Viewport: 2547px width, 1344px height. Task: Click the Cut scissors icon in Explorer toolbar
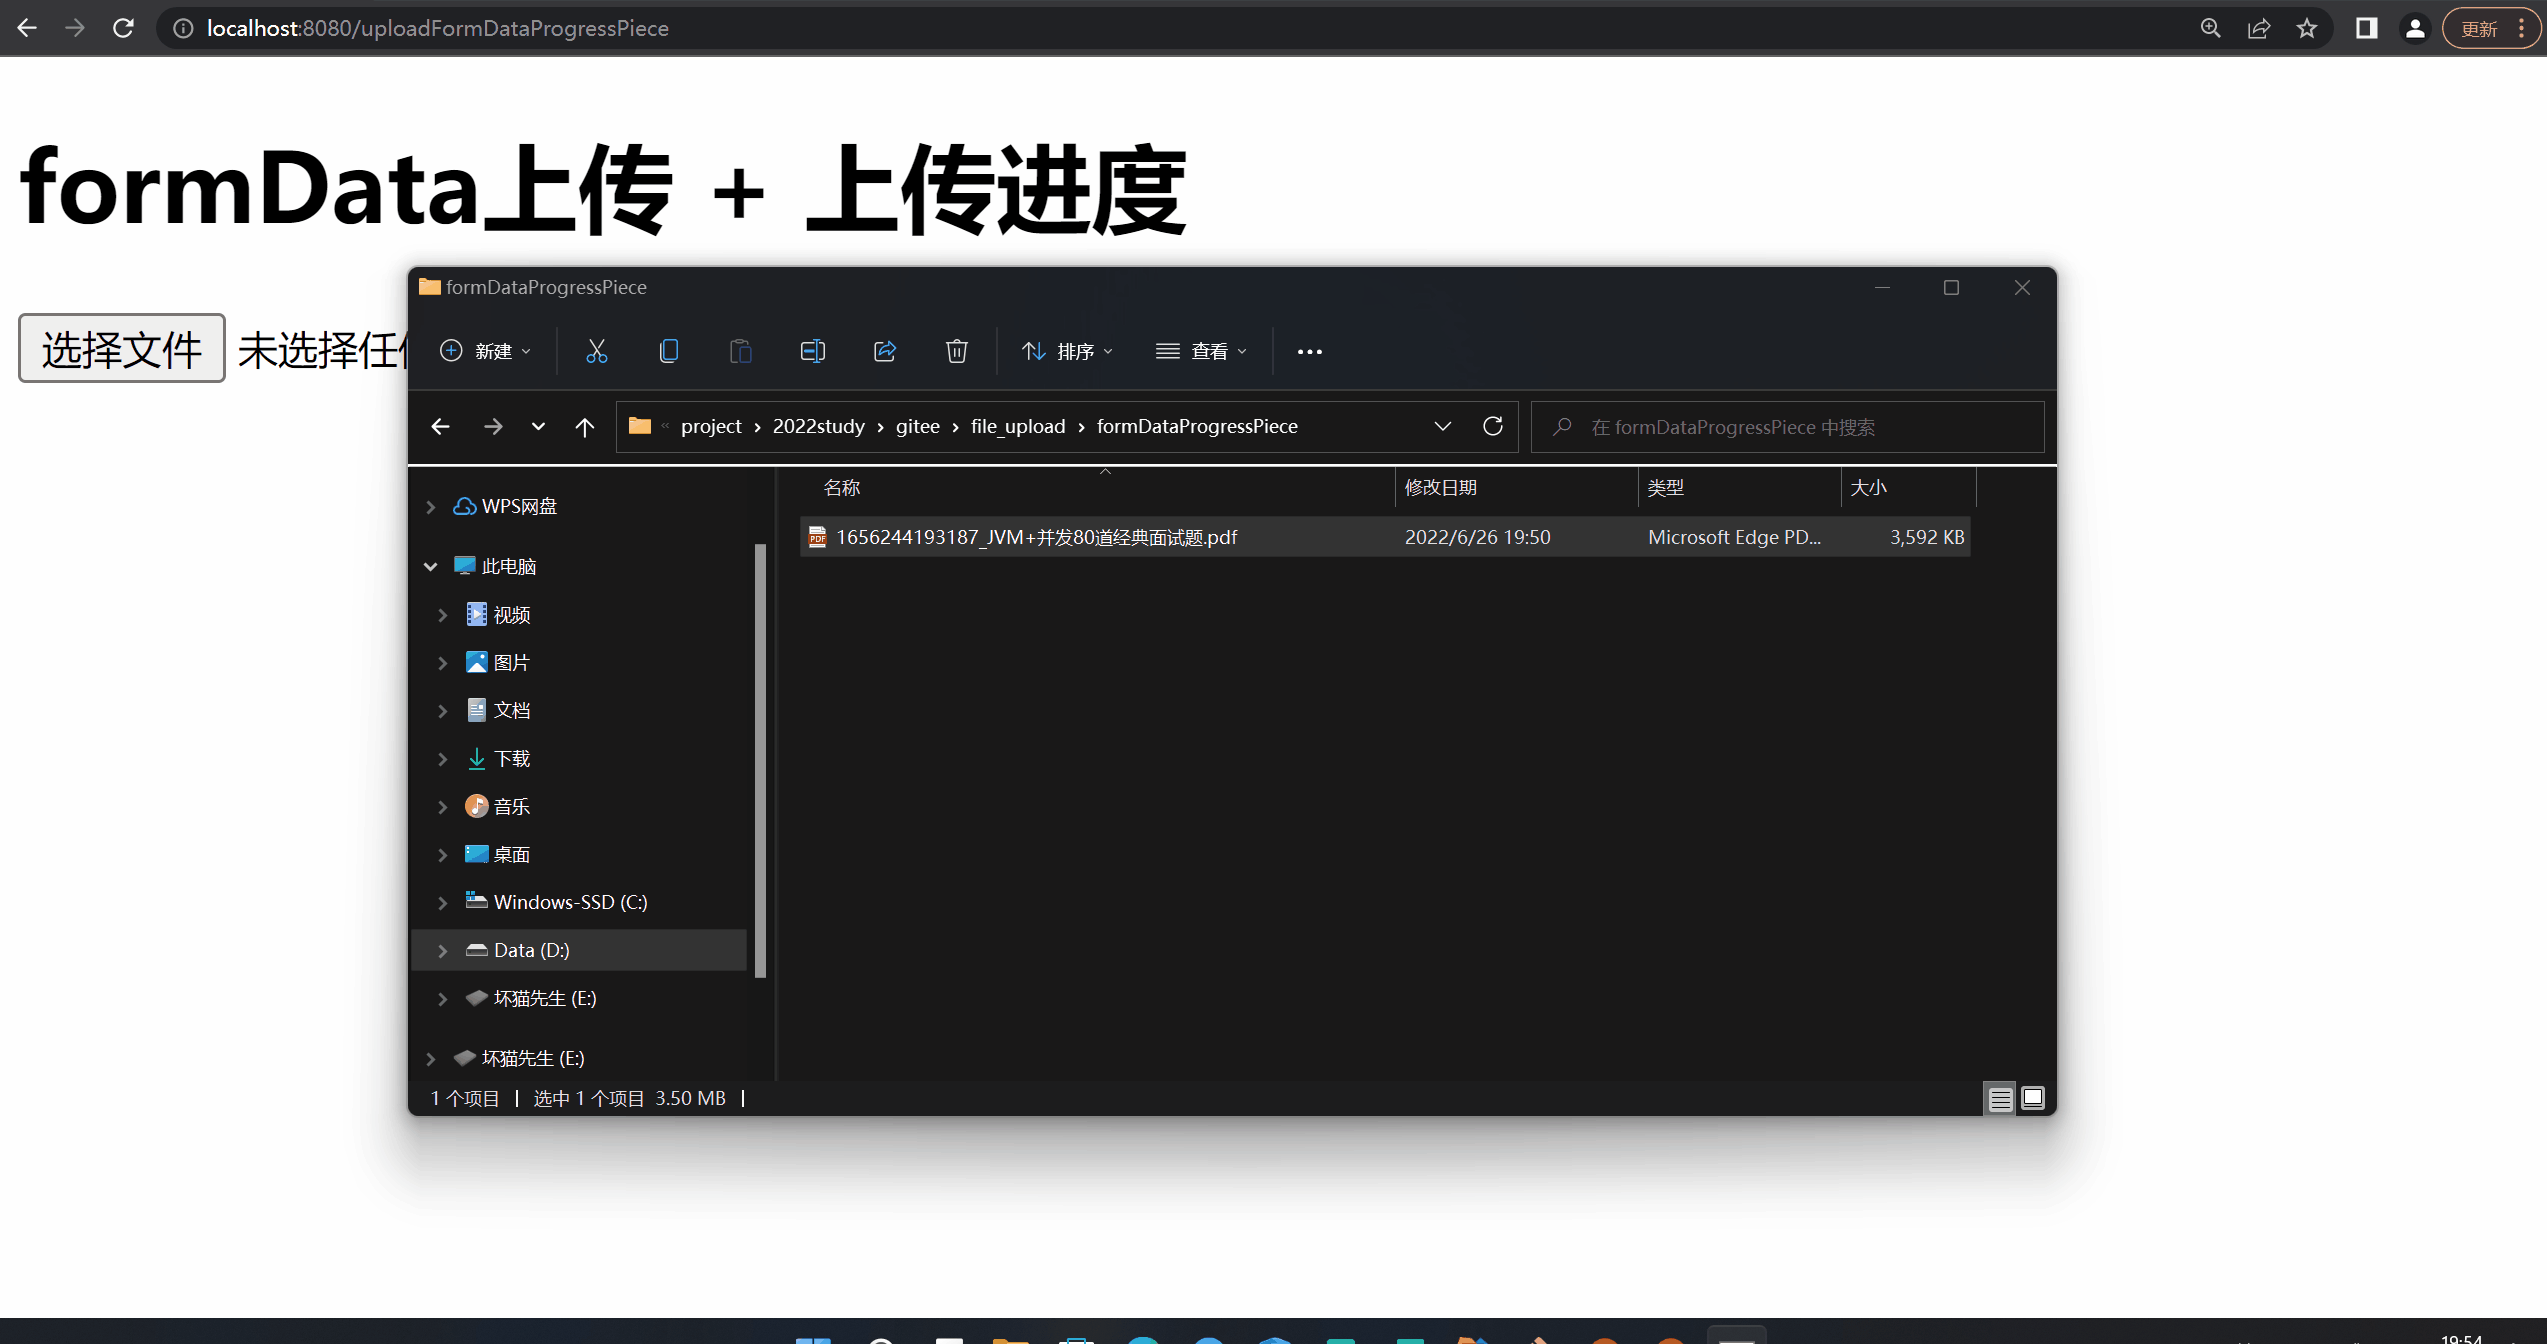(596, 351)
